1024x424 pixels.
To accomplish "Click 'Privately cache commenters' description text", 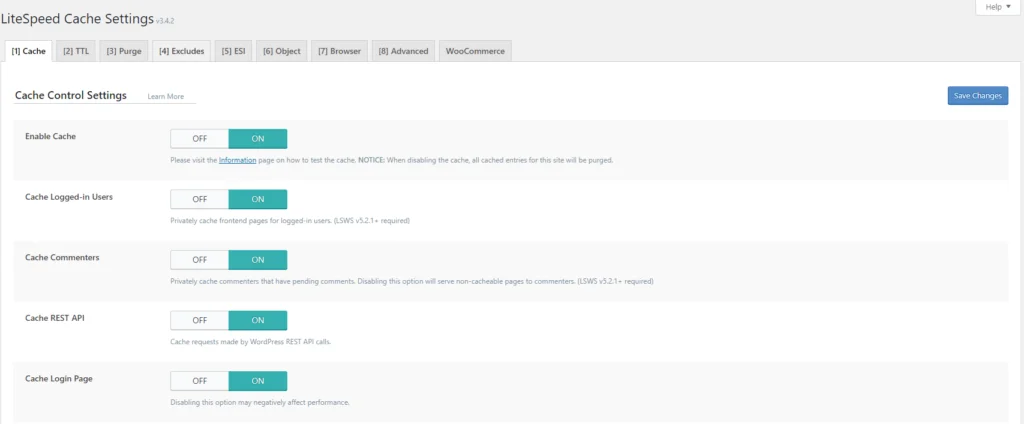I will click(412, 282).
